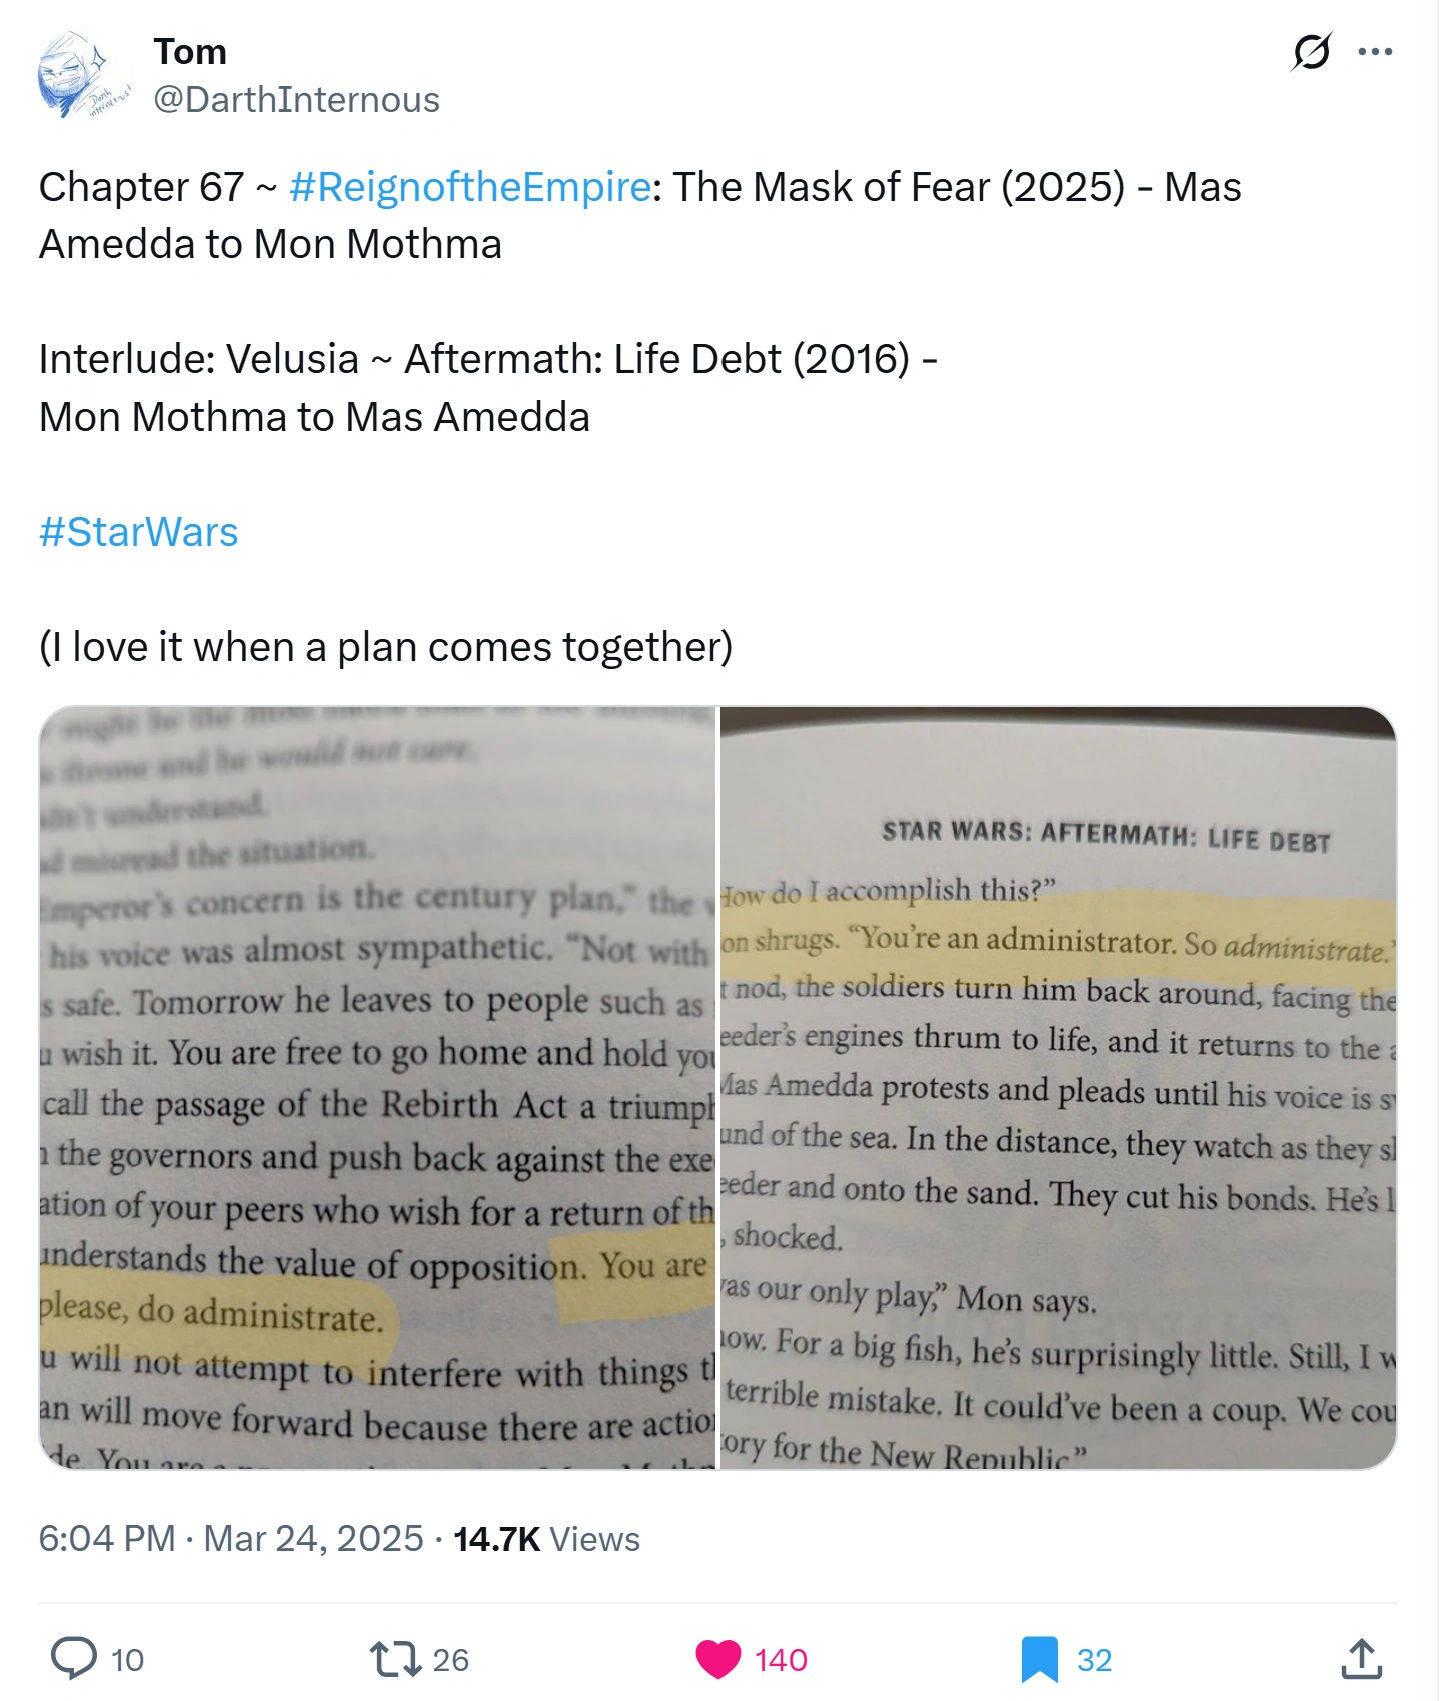Click the 26 reposts count
The height and width of the screenshot is (1701, 1440).
(451, 1660)
